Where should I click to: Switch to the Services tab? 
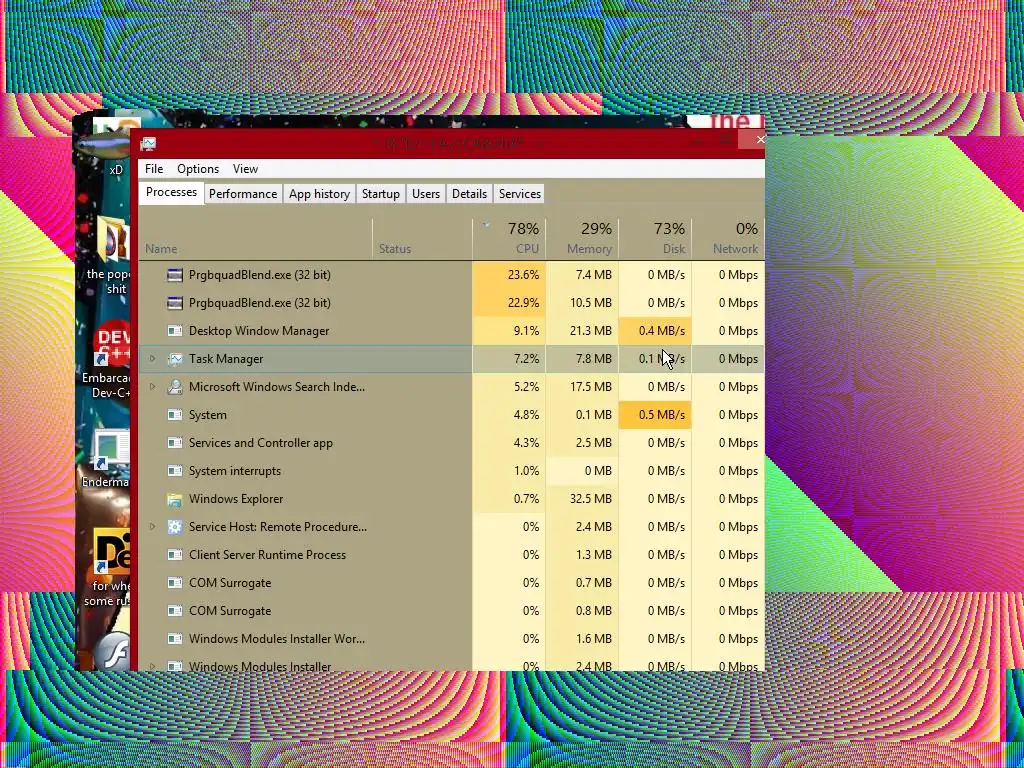[520, 194]
